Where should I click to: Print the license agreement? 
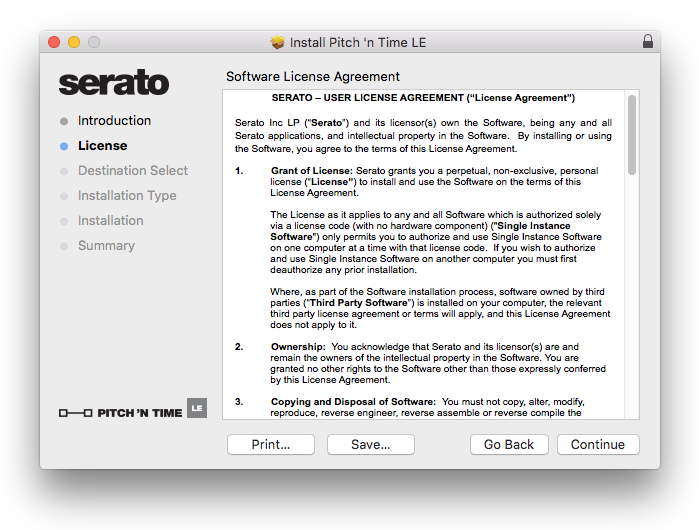tap(271, 444)
